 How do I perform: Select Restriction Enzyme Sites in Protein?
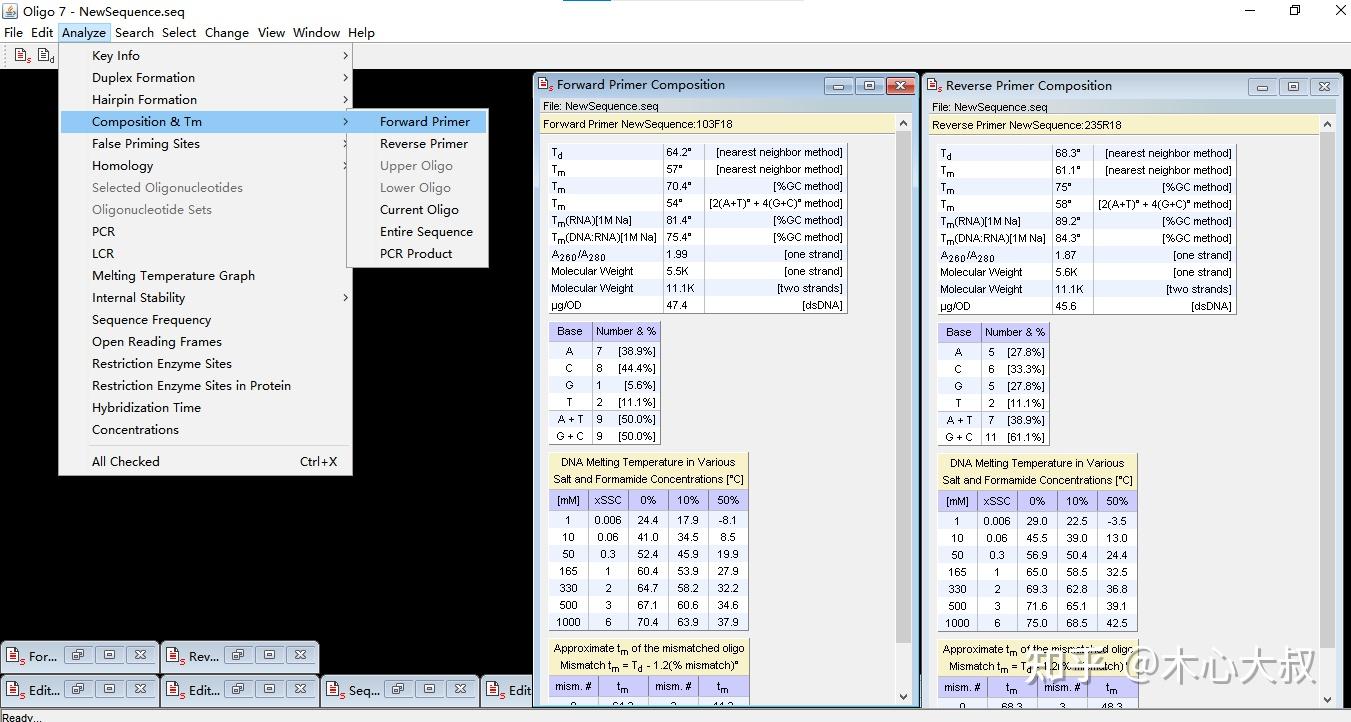pyautogui.click(x=205, y=386)
